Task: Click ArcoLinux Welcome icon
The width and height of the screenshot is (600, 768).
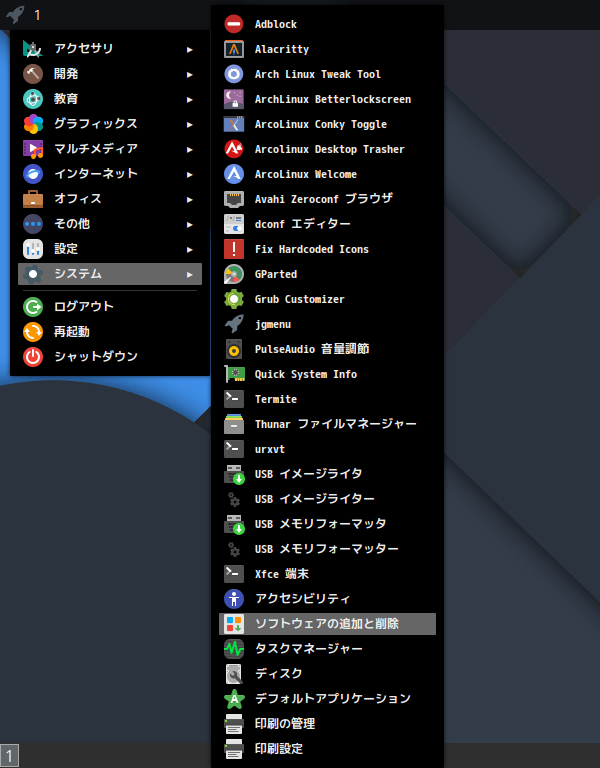Action: pos(234,174)
